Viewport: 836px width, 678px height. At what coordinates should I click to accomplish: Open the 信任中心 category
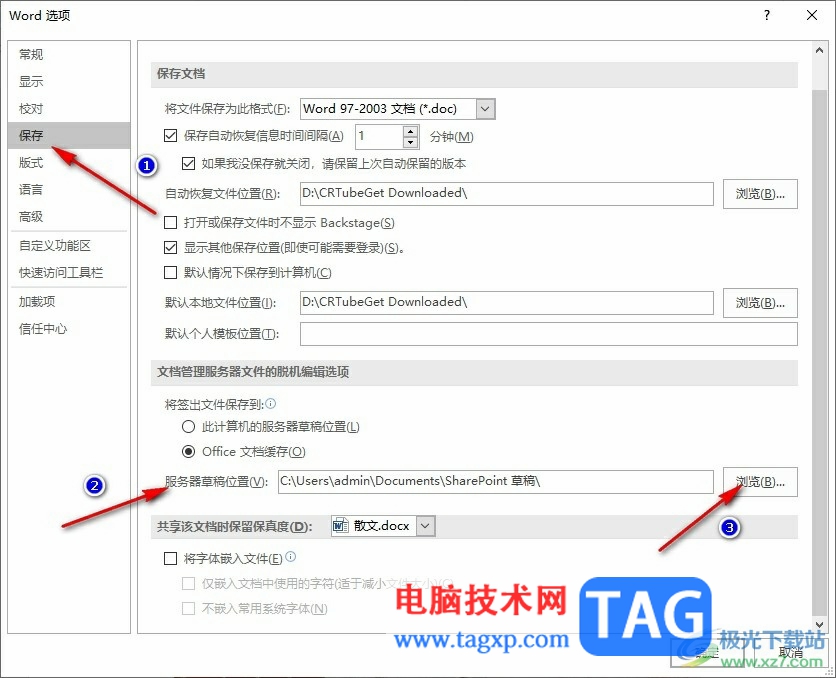tap(69, 329)
